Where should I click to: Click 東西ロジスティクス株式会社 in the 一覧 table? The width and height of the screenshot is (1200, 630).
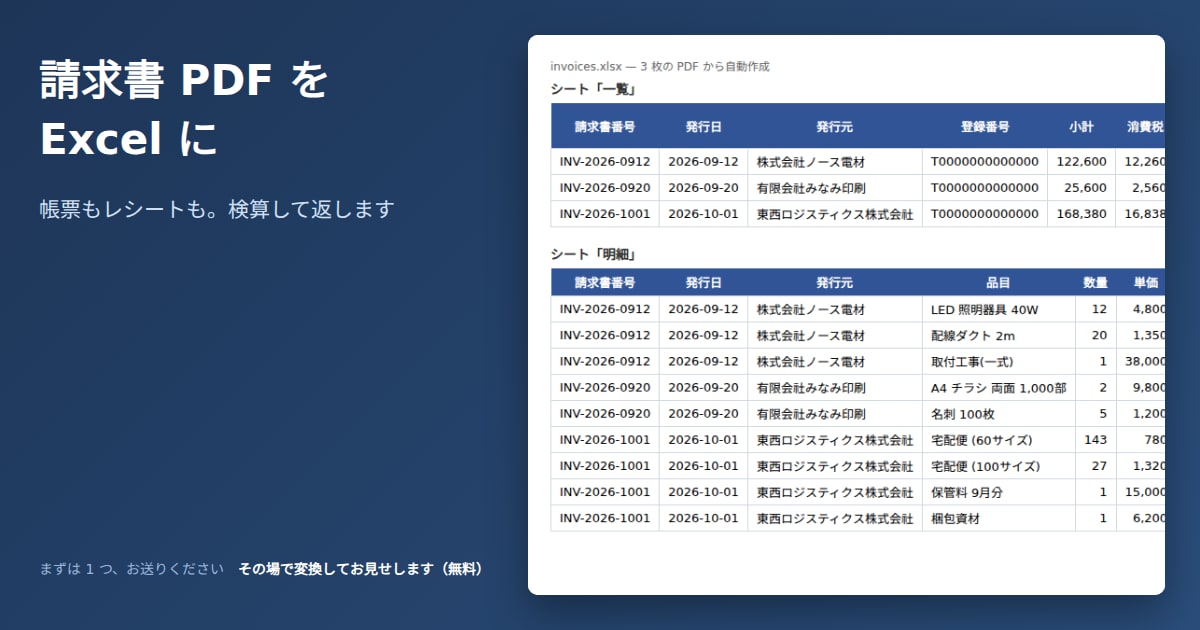pos(835,214)
